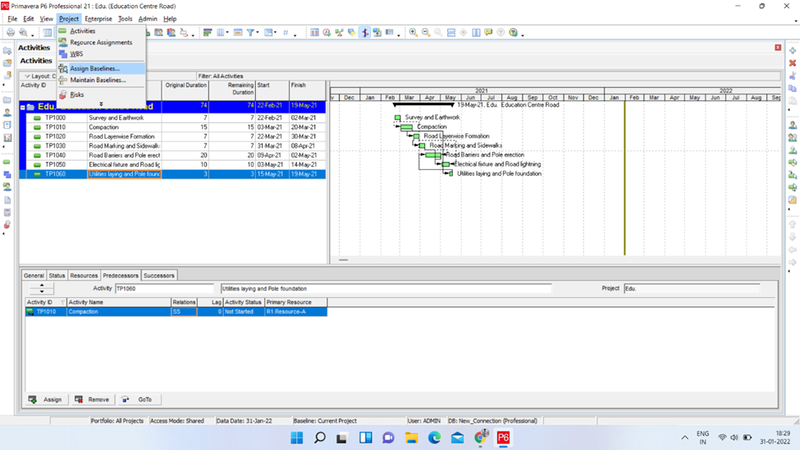This screenshot has width=800, height=450.
Task: Expand more Project menu items chevron
Action: [101, 104]
